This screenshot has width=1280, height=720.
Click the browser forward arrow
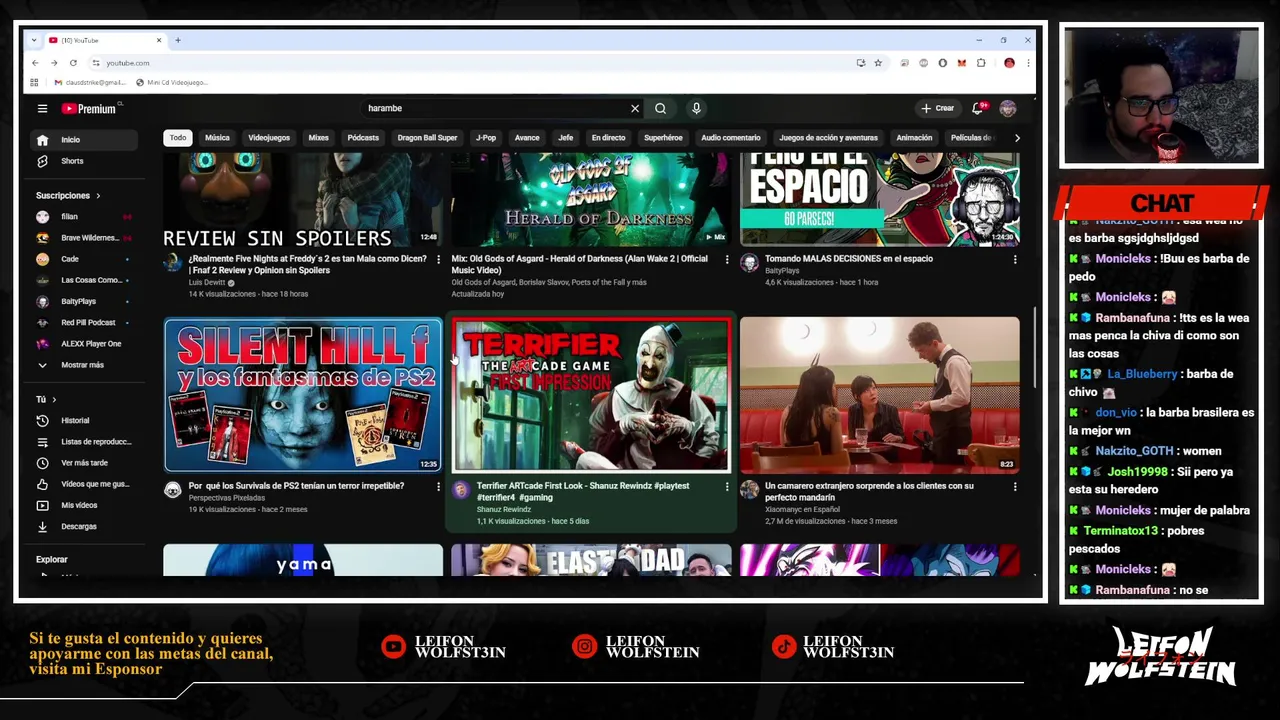(54, 63)
